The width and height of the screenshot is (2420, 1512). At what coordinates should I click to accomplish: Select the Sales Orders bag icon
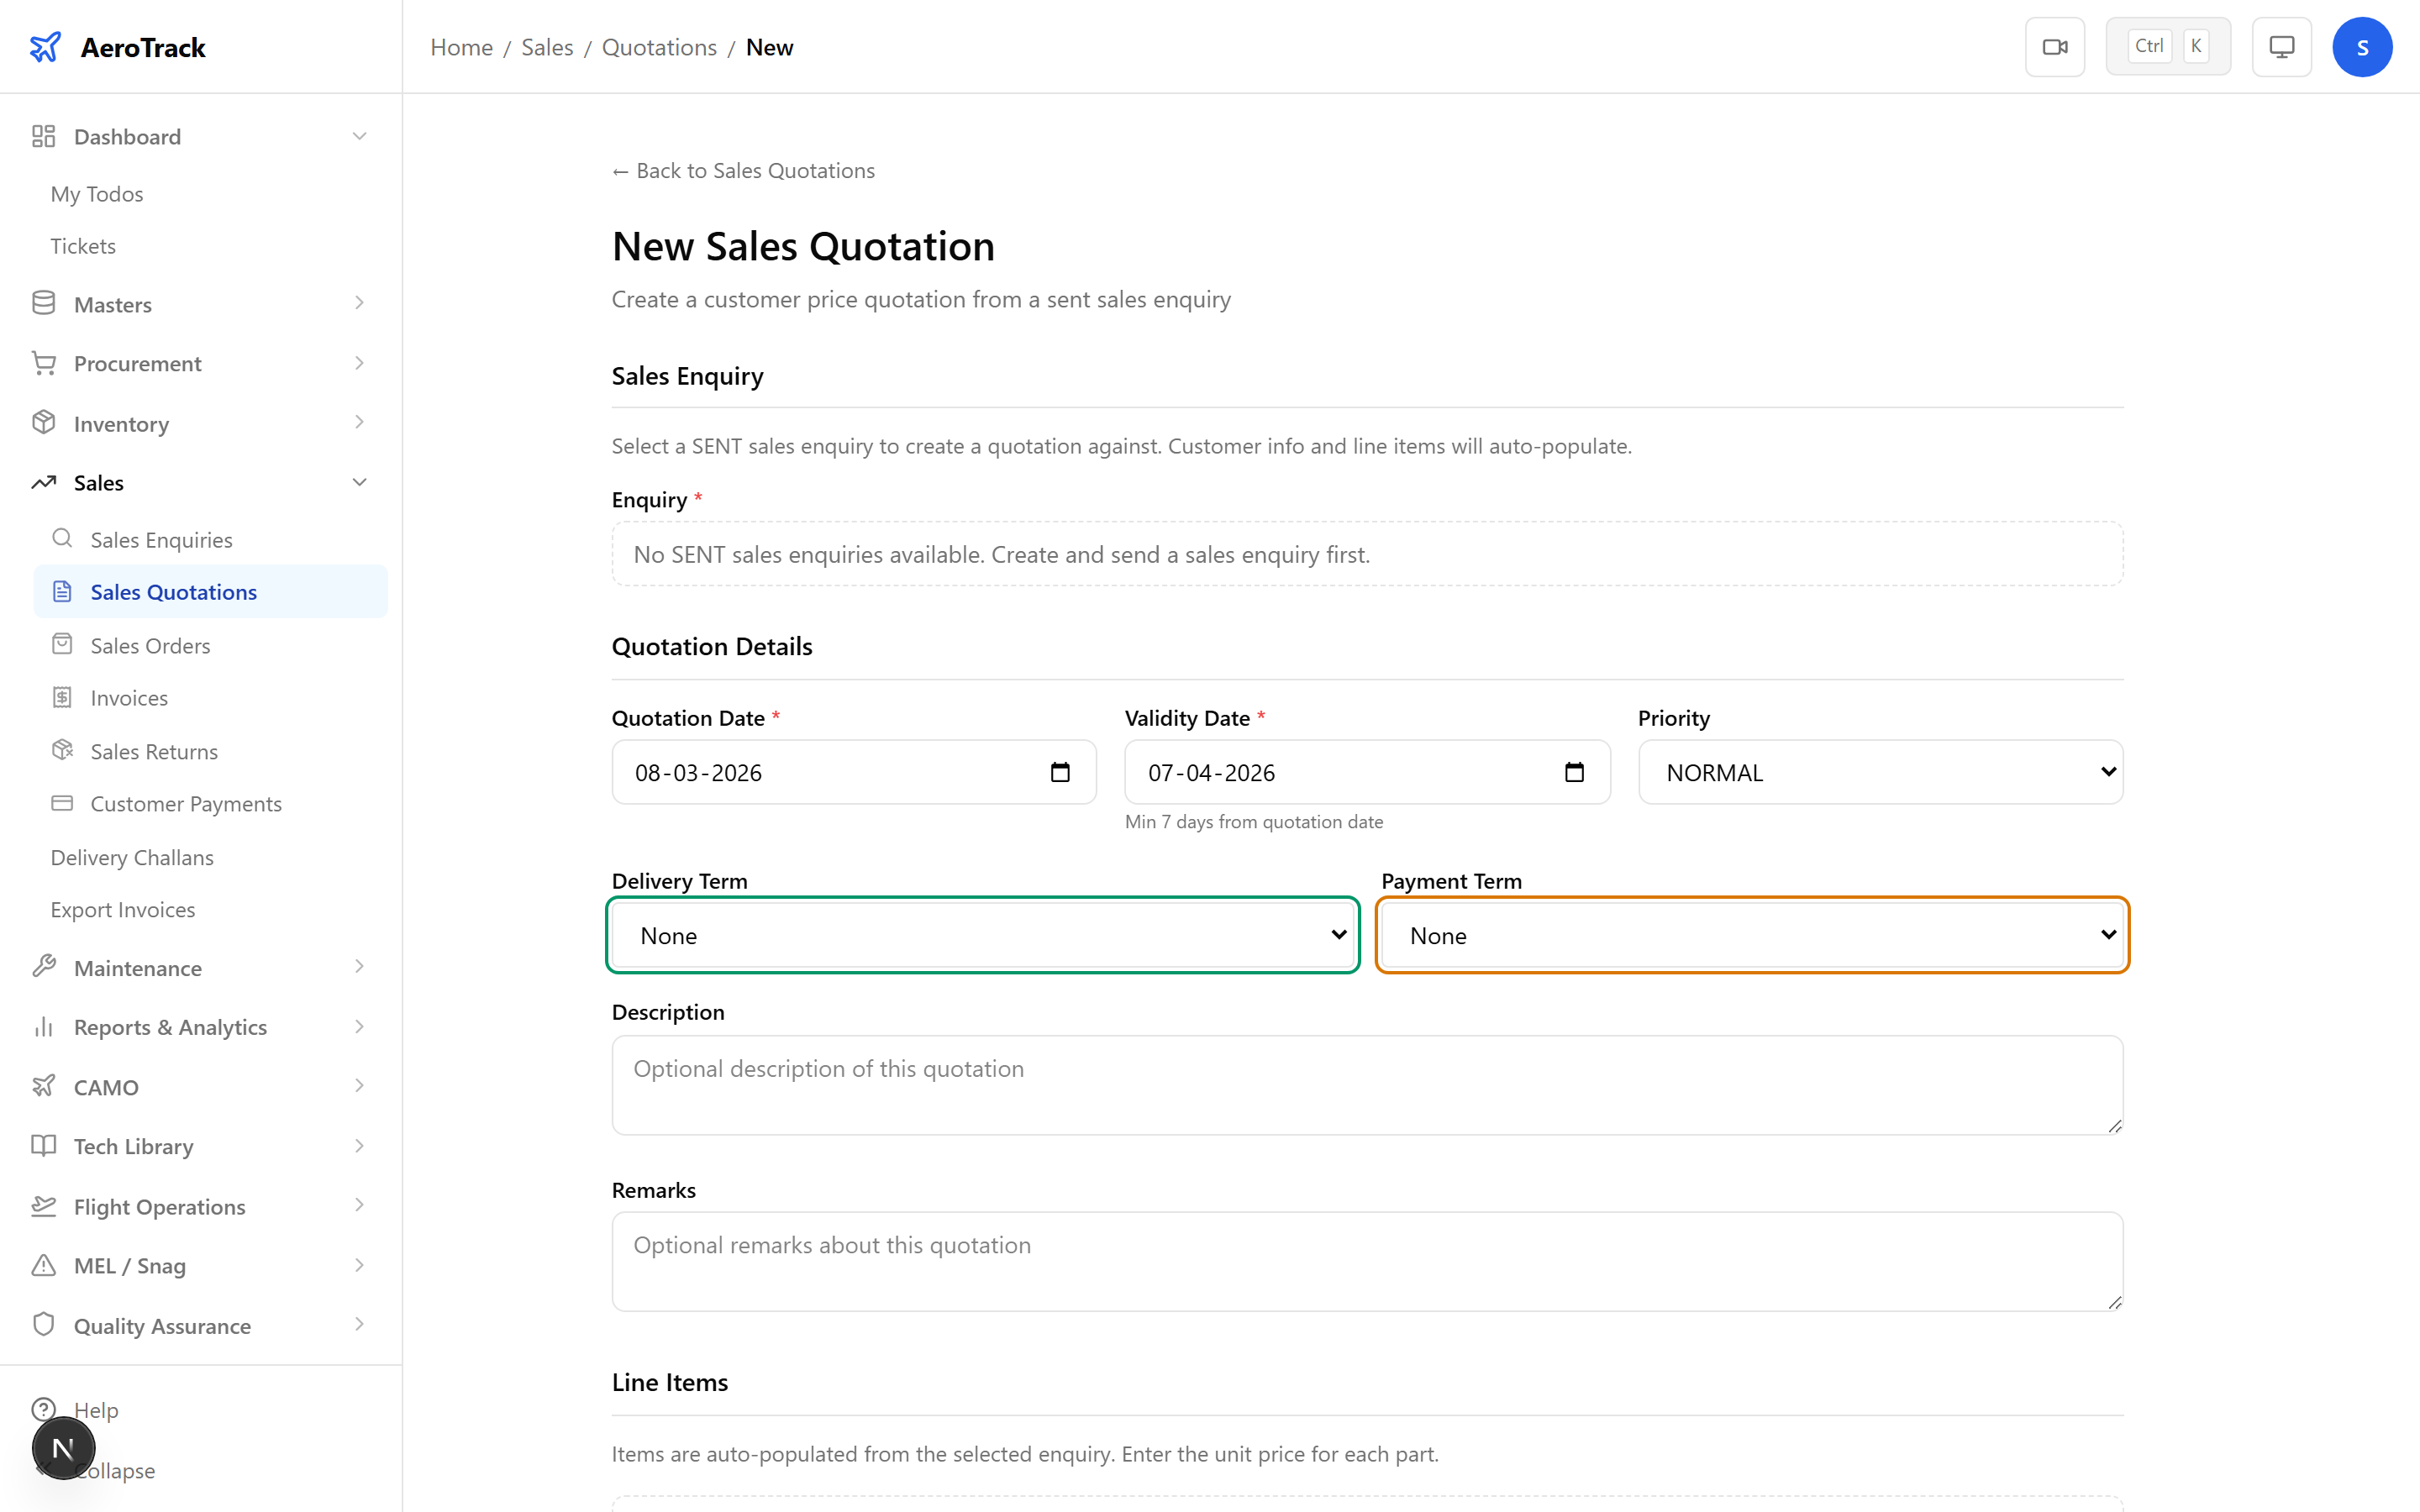62,645
